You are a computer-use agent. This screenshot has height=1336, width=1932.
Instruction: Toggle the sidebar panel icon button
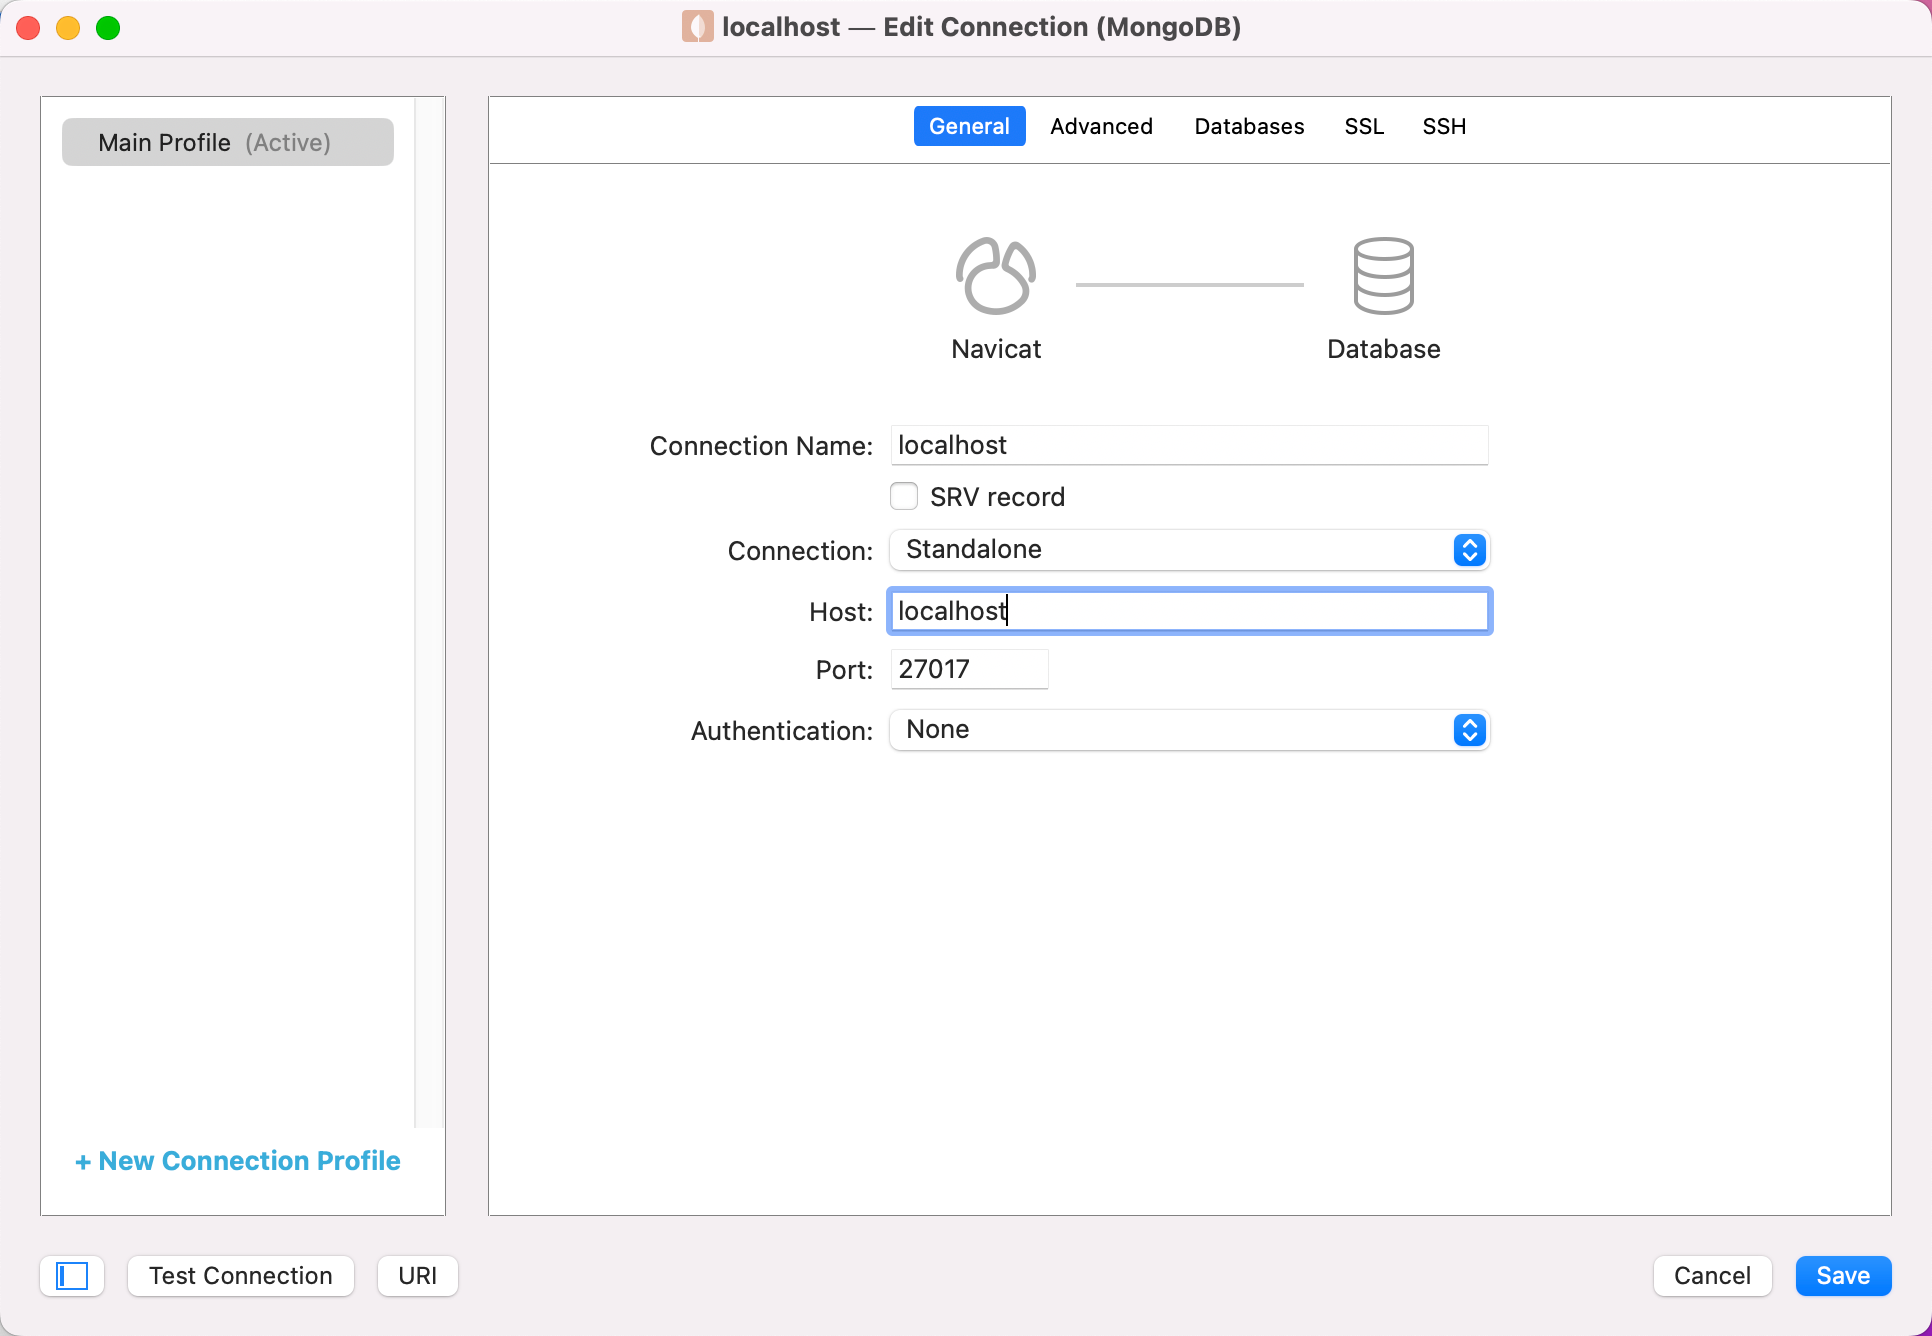click(72, 1276)
